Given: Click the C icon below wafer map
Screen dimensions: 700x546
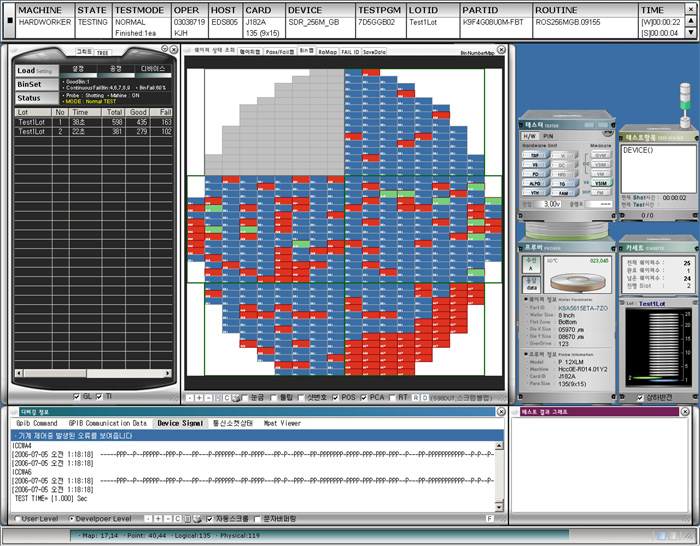Looking at the screenshot, I should click(x=227, y=398).
